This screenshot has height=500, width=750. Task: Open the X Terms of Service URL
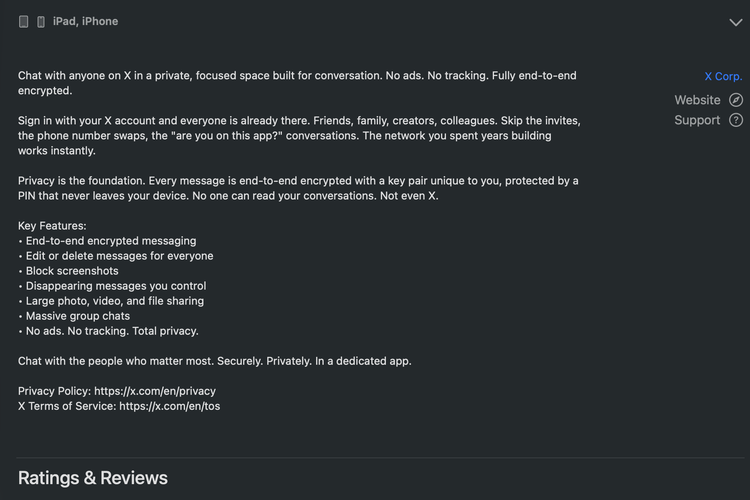click(x=169, y=406)
